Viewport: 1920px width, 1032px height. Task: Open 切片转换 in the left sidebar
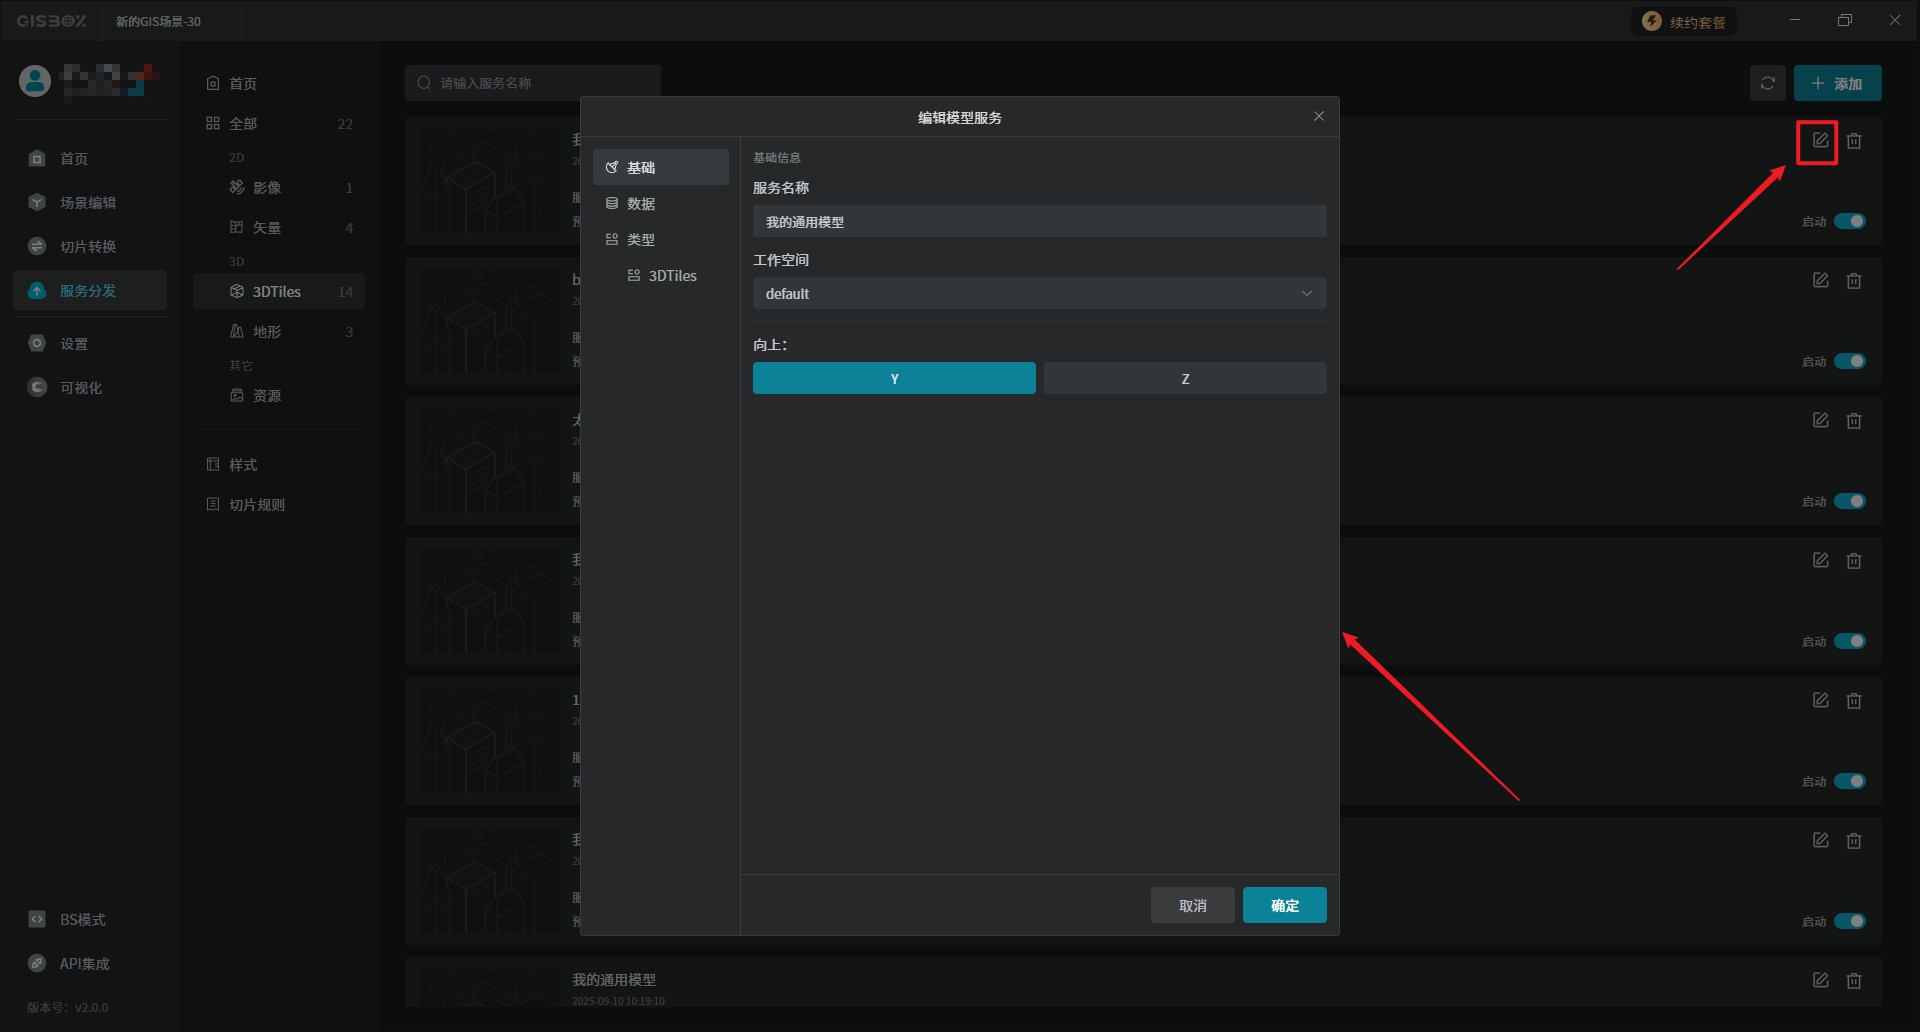[x=87, y=247]
